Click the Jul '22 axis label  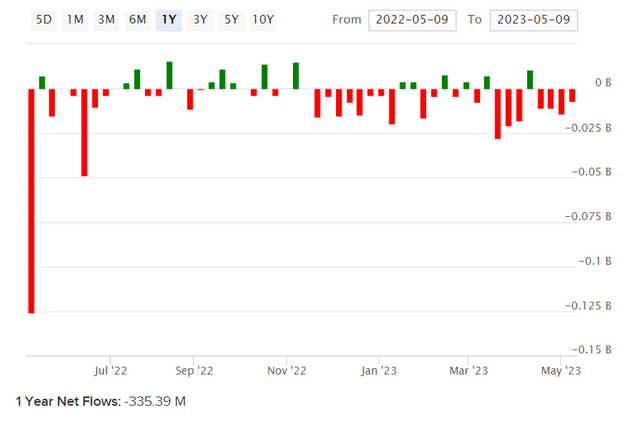(x=110, y=371)
